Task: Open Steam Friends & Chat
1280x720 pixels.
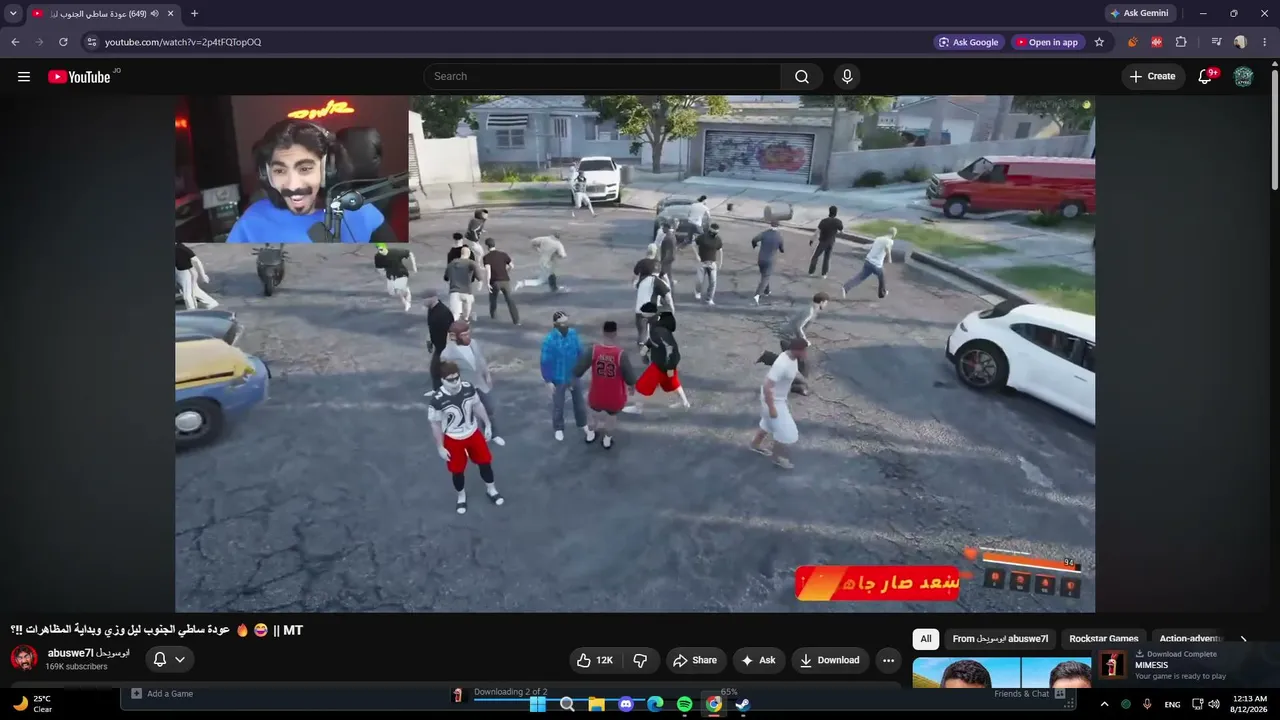Action: 1029,693
